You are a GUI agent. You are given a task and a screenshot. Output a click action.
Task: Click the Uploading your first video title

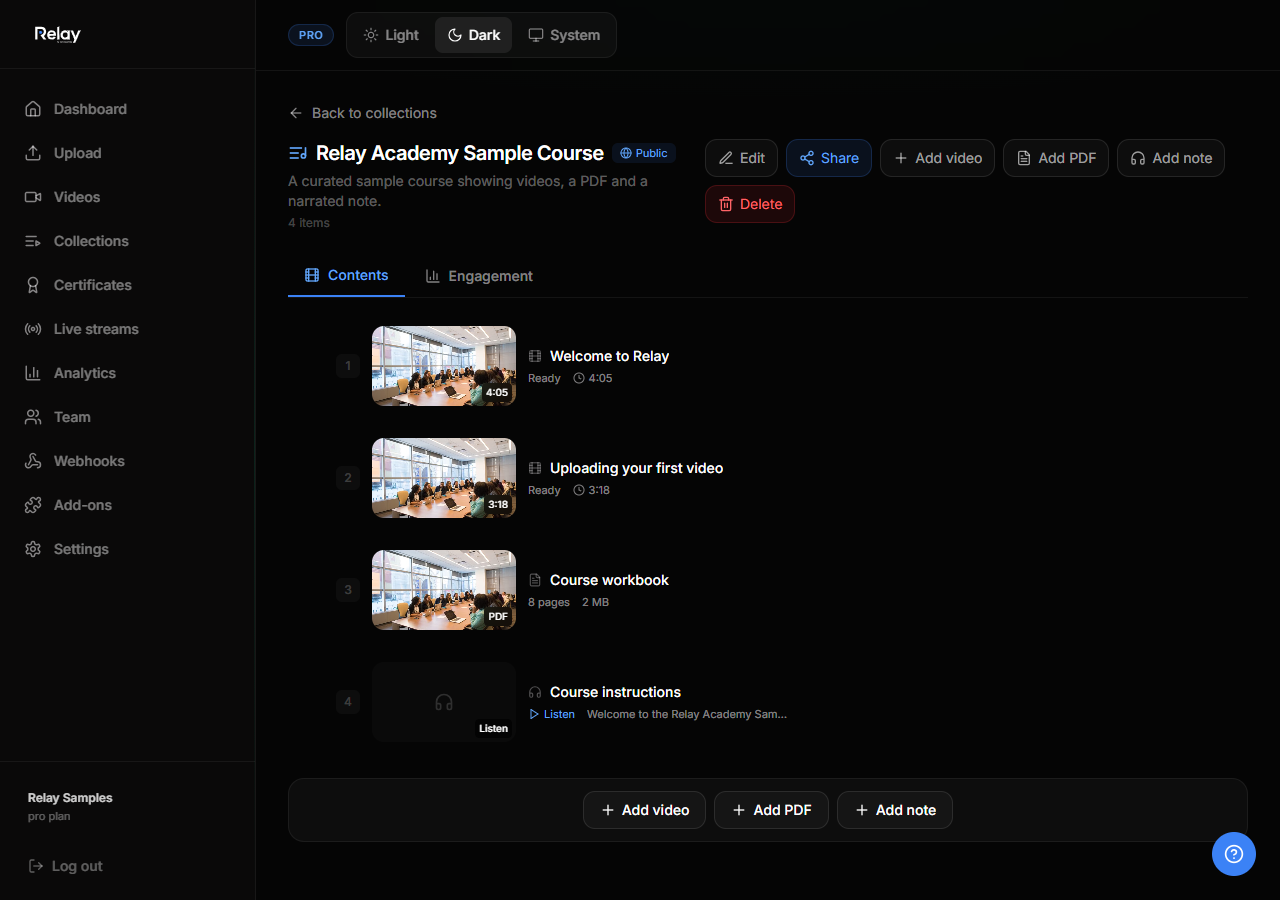pos(636,468)
